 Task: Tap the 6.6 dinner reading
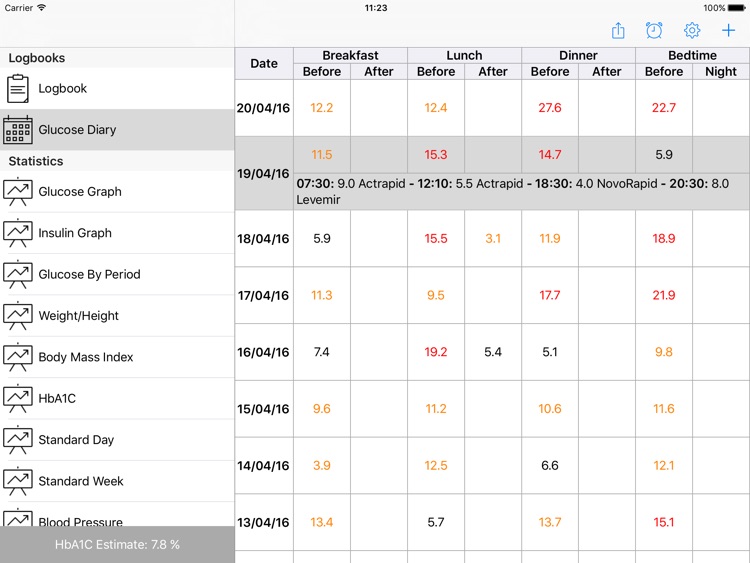(550, 465)
